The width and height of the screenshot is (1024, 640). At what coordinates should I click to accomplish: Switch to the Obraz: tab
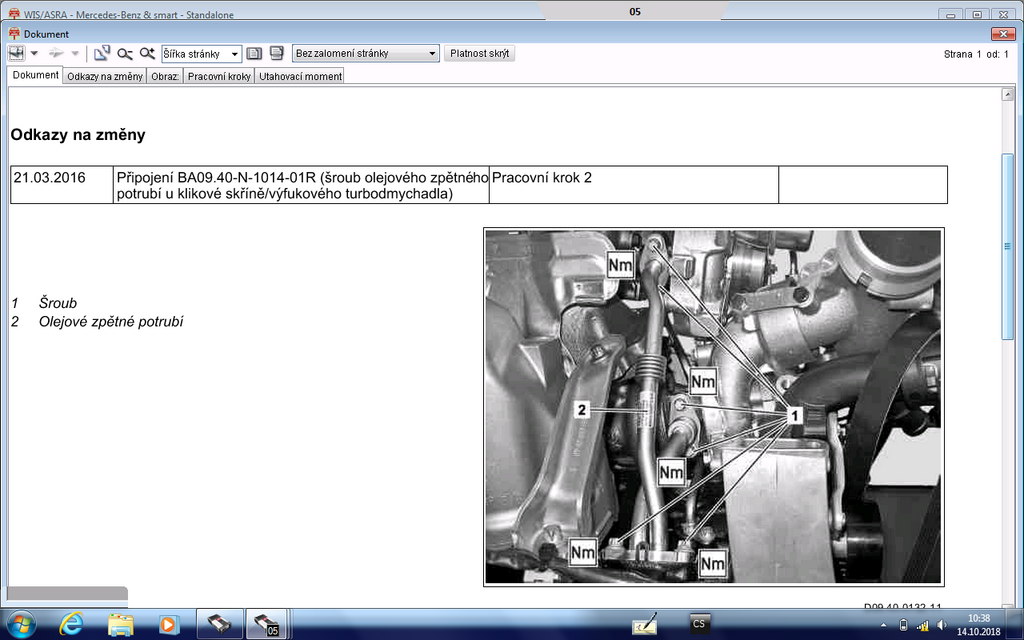[165, 76]
